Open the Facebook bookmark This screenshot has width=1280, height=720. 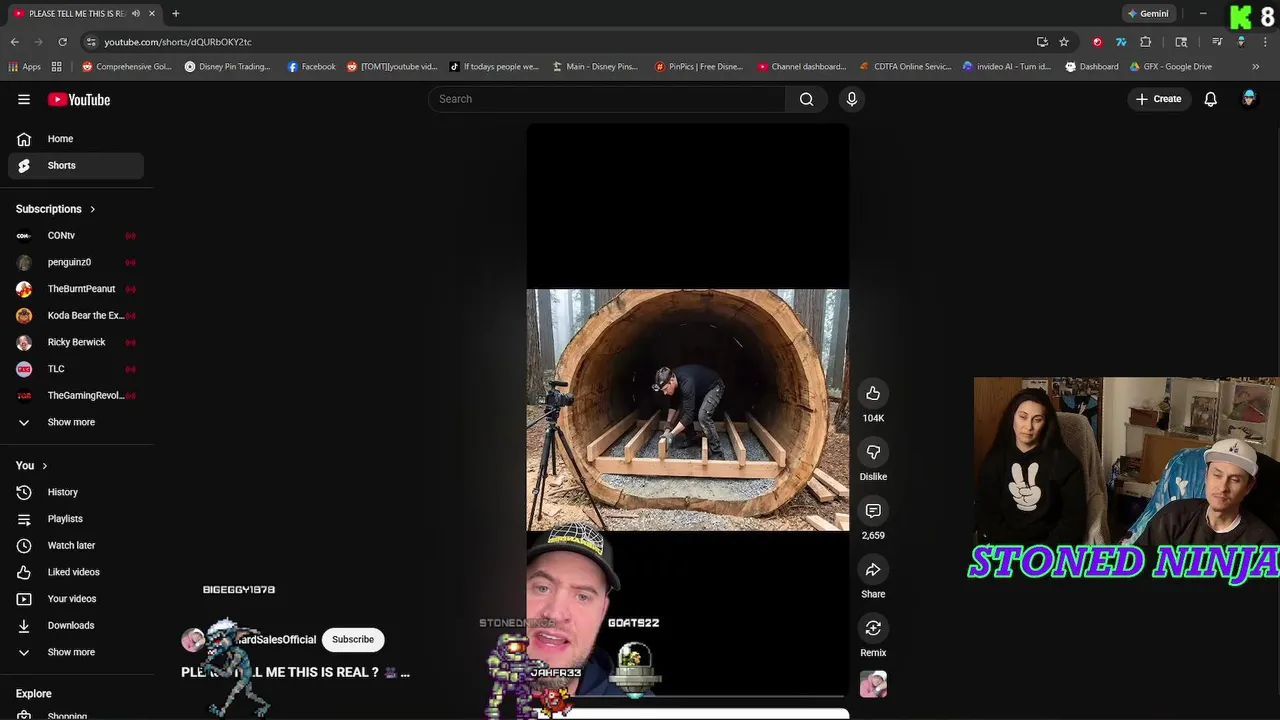(x=311, y=67)
